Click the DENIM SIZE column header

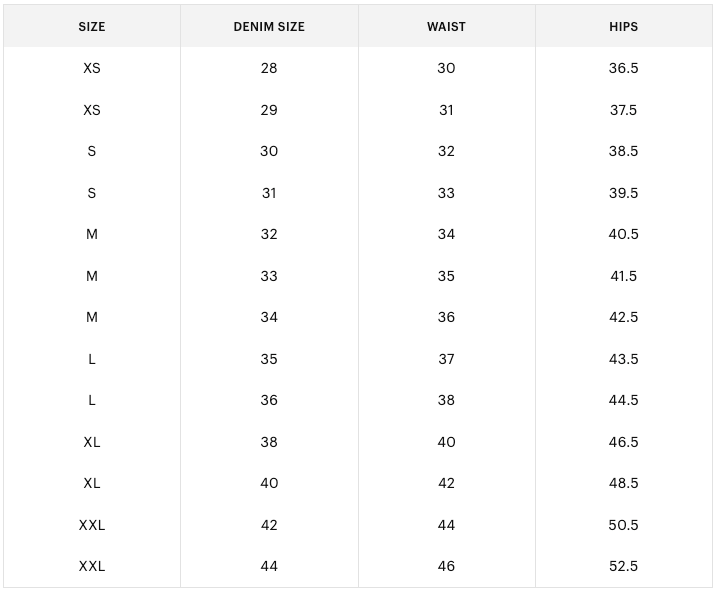tap(269, 27)
